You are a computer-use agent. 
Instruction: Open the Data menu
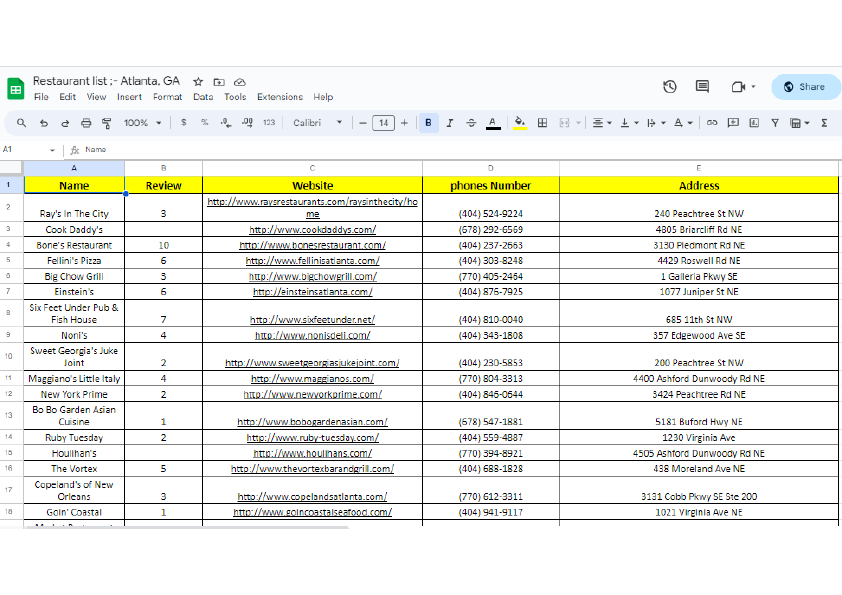point(203,97)
